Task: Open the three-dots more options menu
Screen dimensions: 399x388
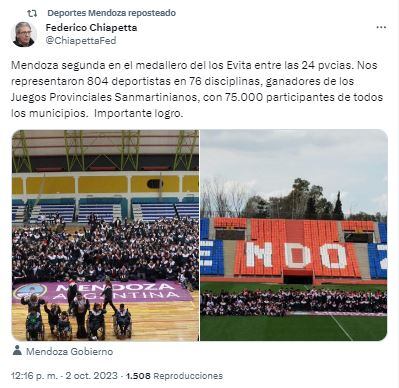Action: point(381,27)
